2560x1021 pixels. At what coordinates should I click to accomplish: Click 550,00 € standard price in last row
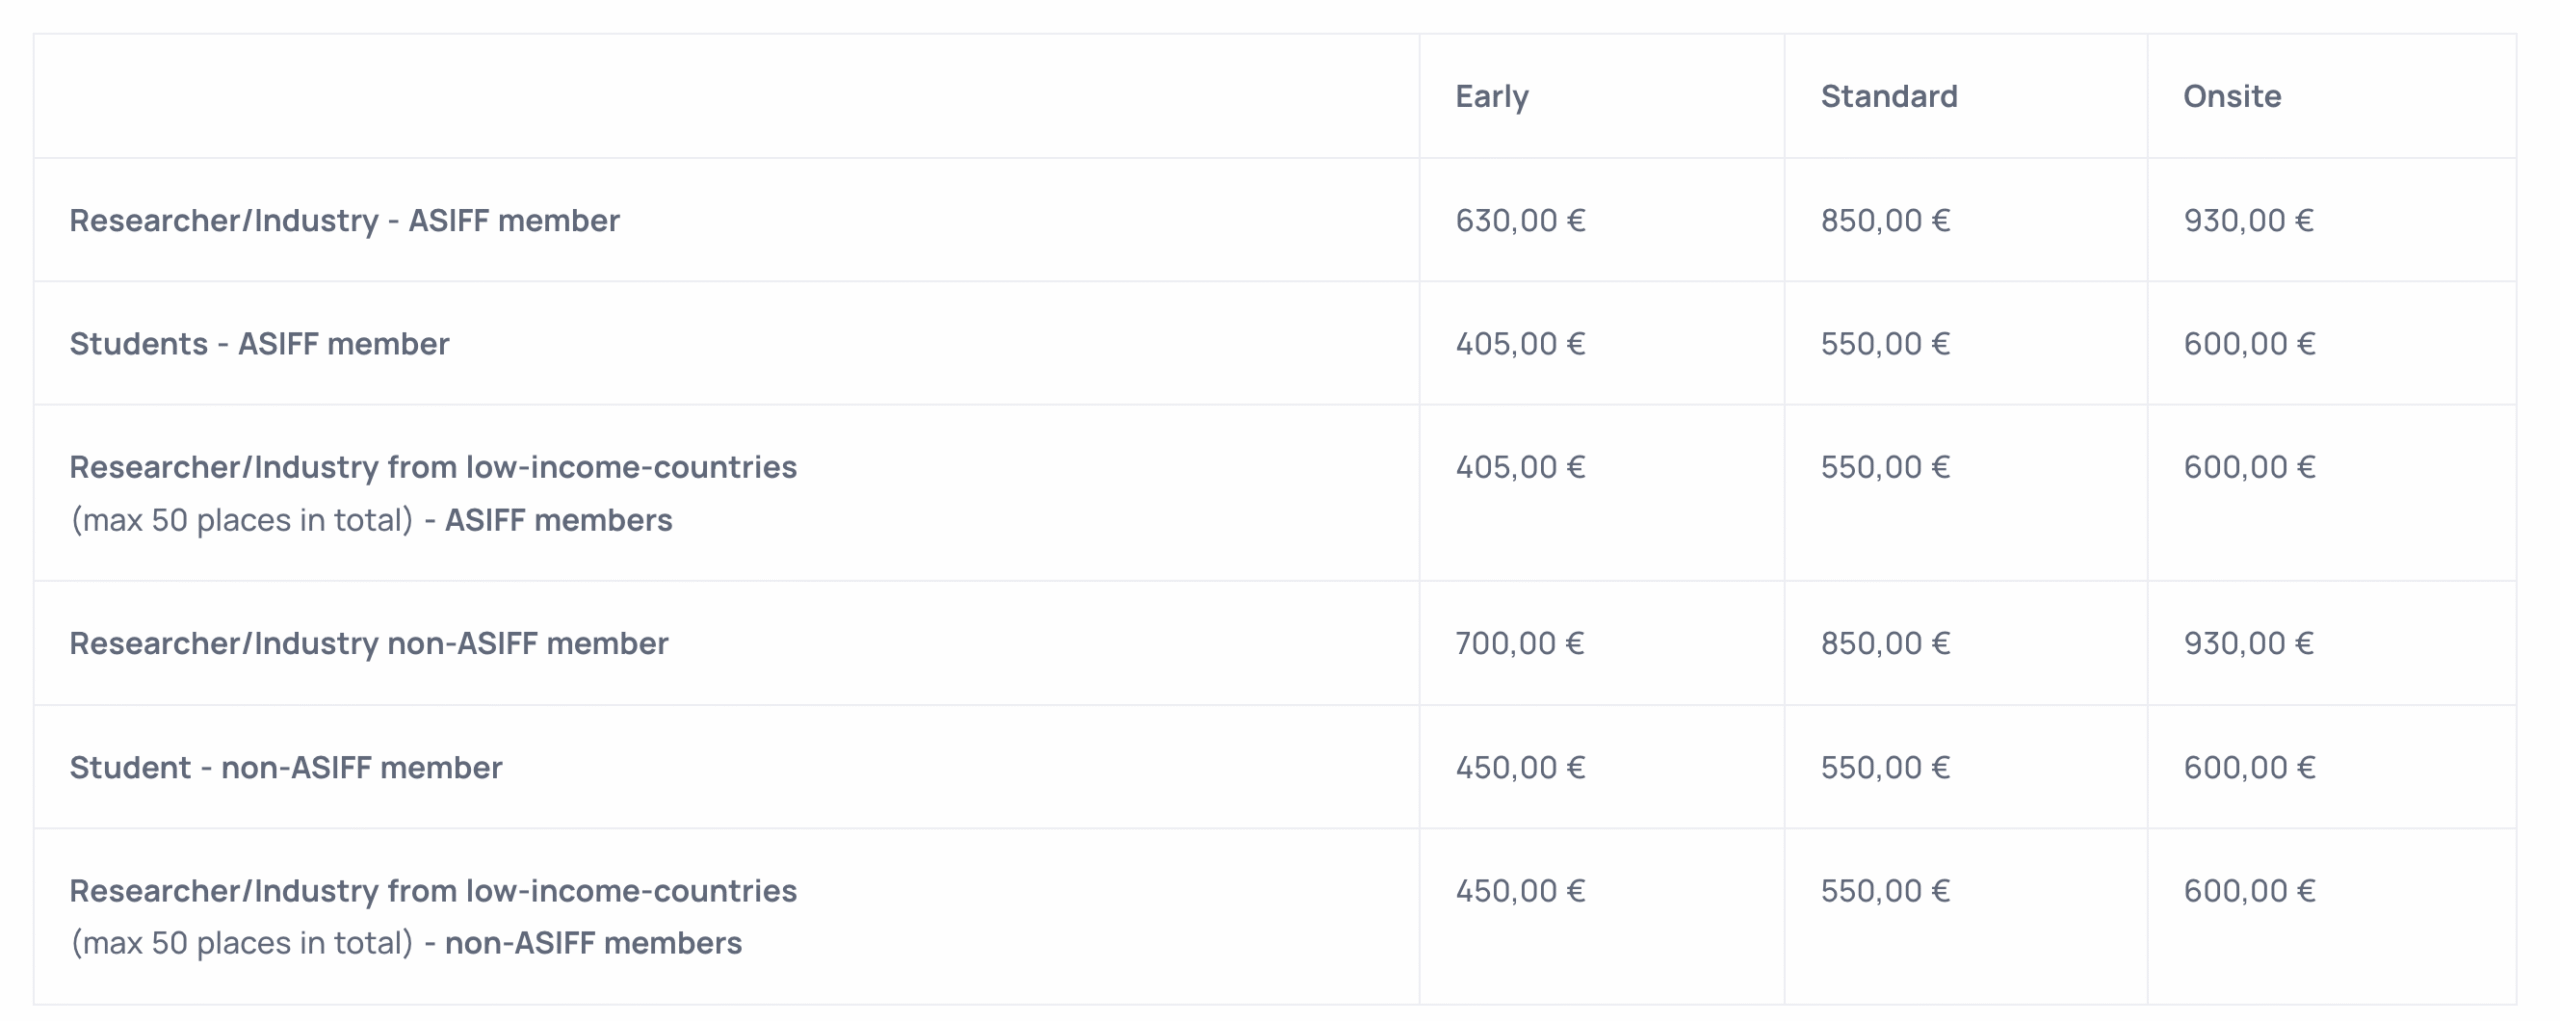[x=1884, y=891]
